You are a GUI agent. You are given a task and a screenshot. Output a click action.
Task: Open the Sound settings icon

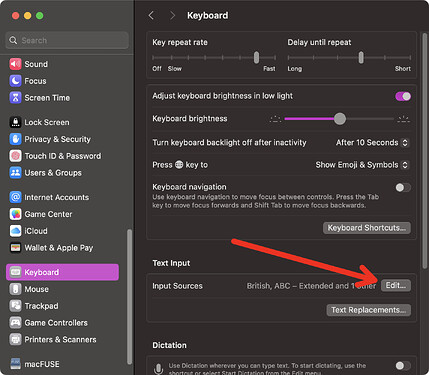click(x=15, y=64)
